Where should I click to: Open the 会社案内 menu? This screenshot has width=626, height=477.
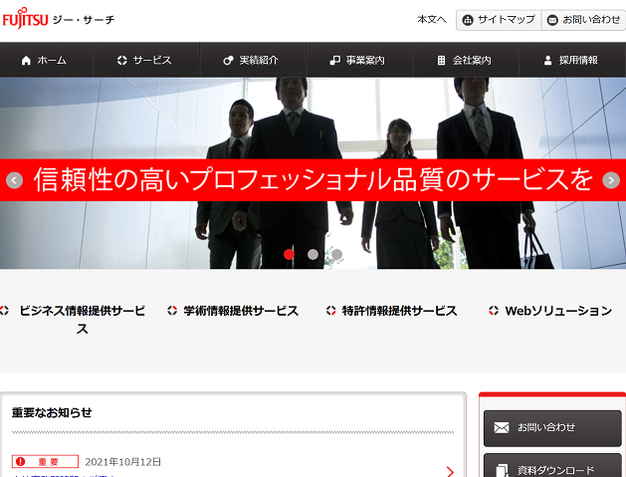coord(466,60)
